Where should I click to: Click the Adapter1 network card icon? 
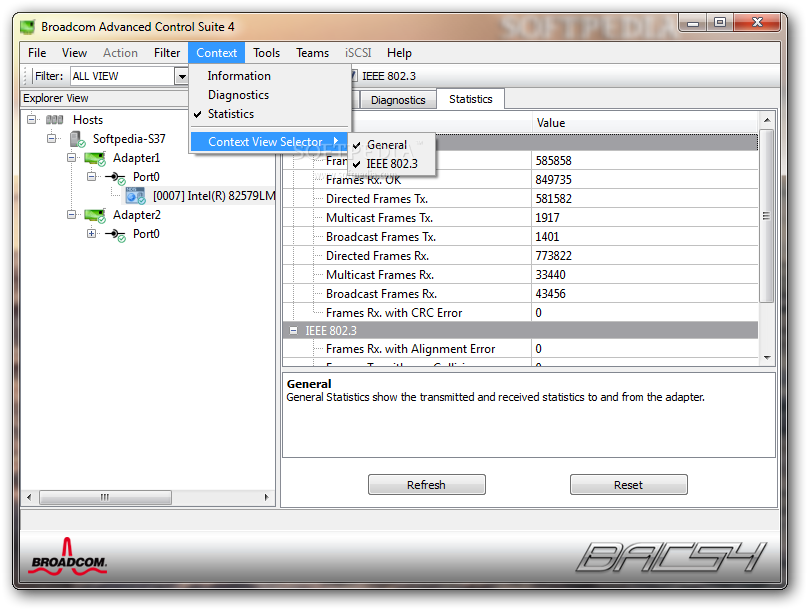click(x=95, y=158)
